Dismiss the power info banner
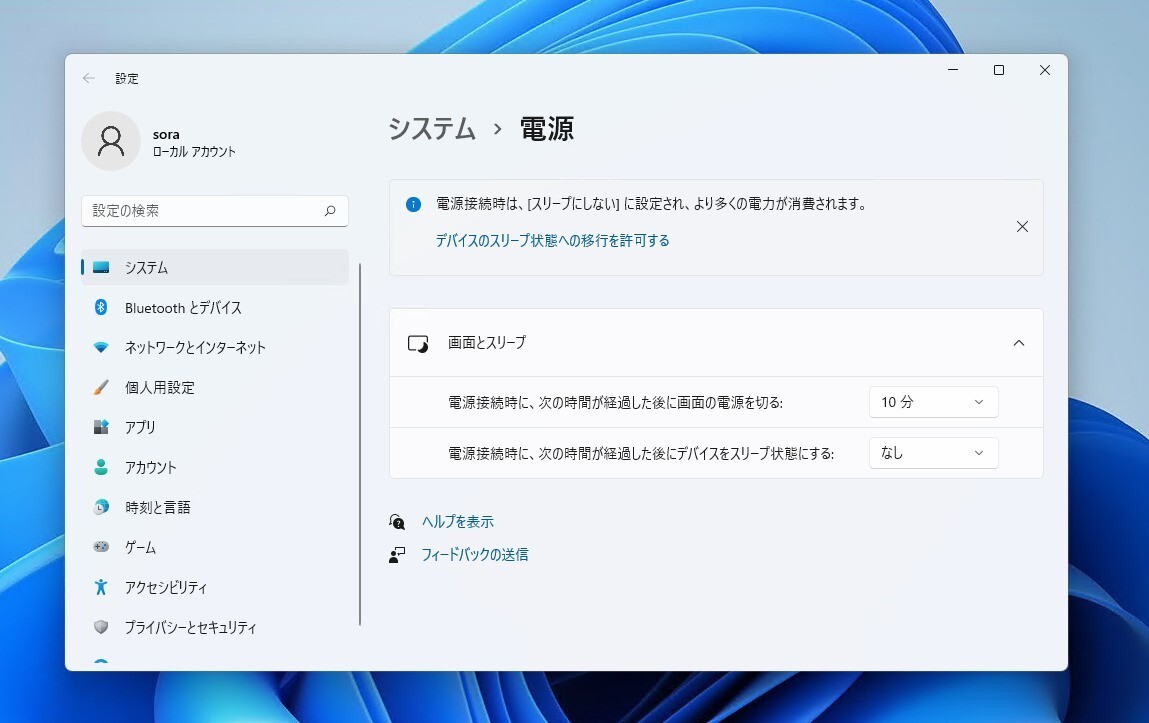1149x723 pixels. coord(1022,227)
